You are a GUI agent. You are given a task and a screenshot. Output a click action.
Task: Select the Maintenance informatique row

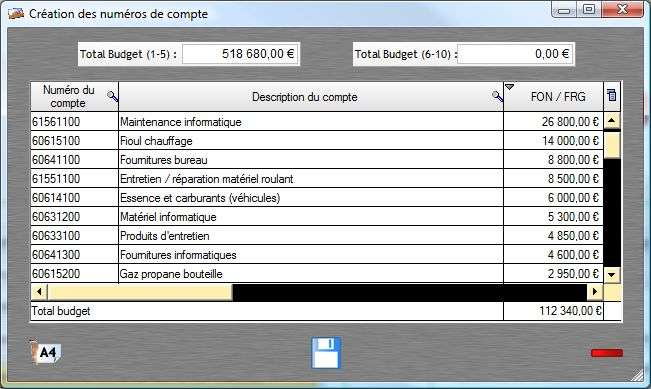(317, 122)
